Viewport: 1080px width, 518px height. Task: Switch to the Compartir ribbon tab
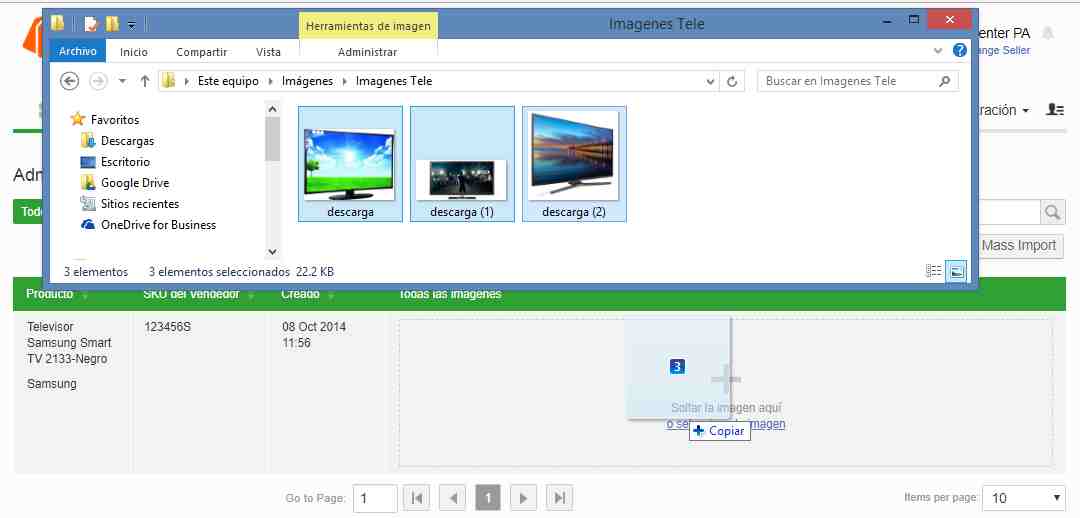coord(202,52)
